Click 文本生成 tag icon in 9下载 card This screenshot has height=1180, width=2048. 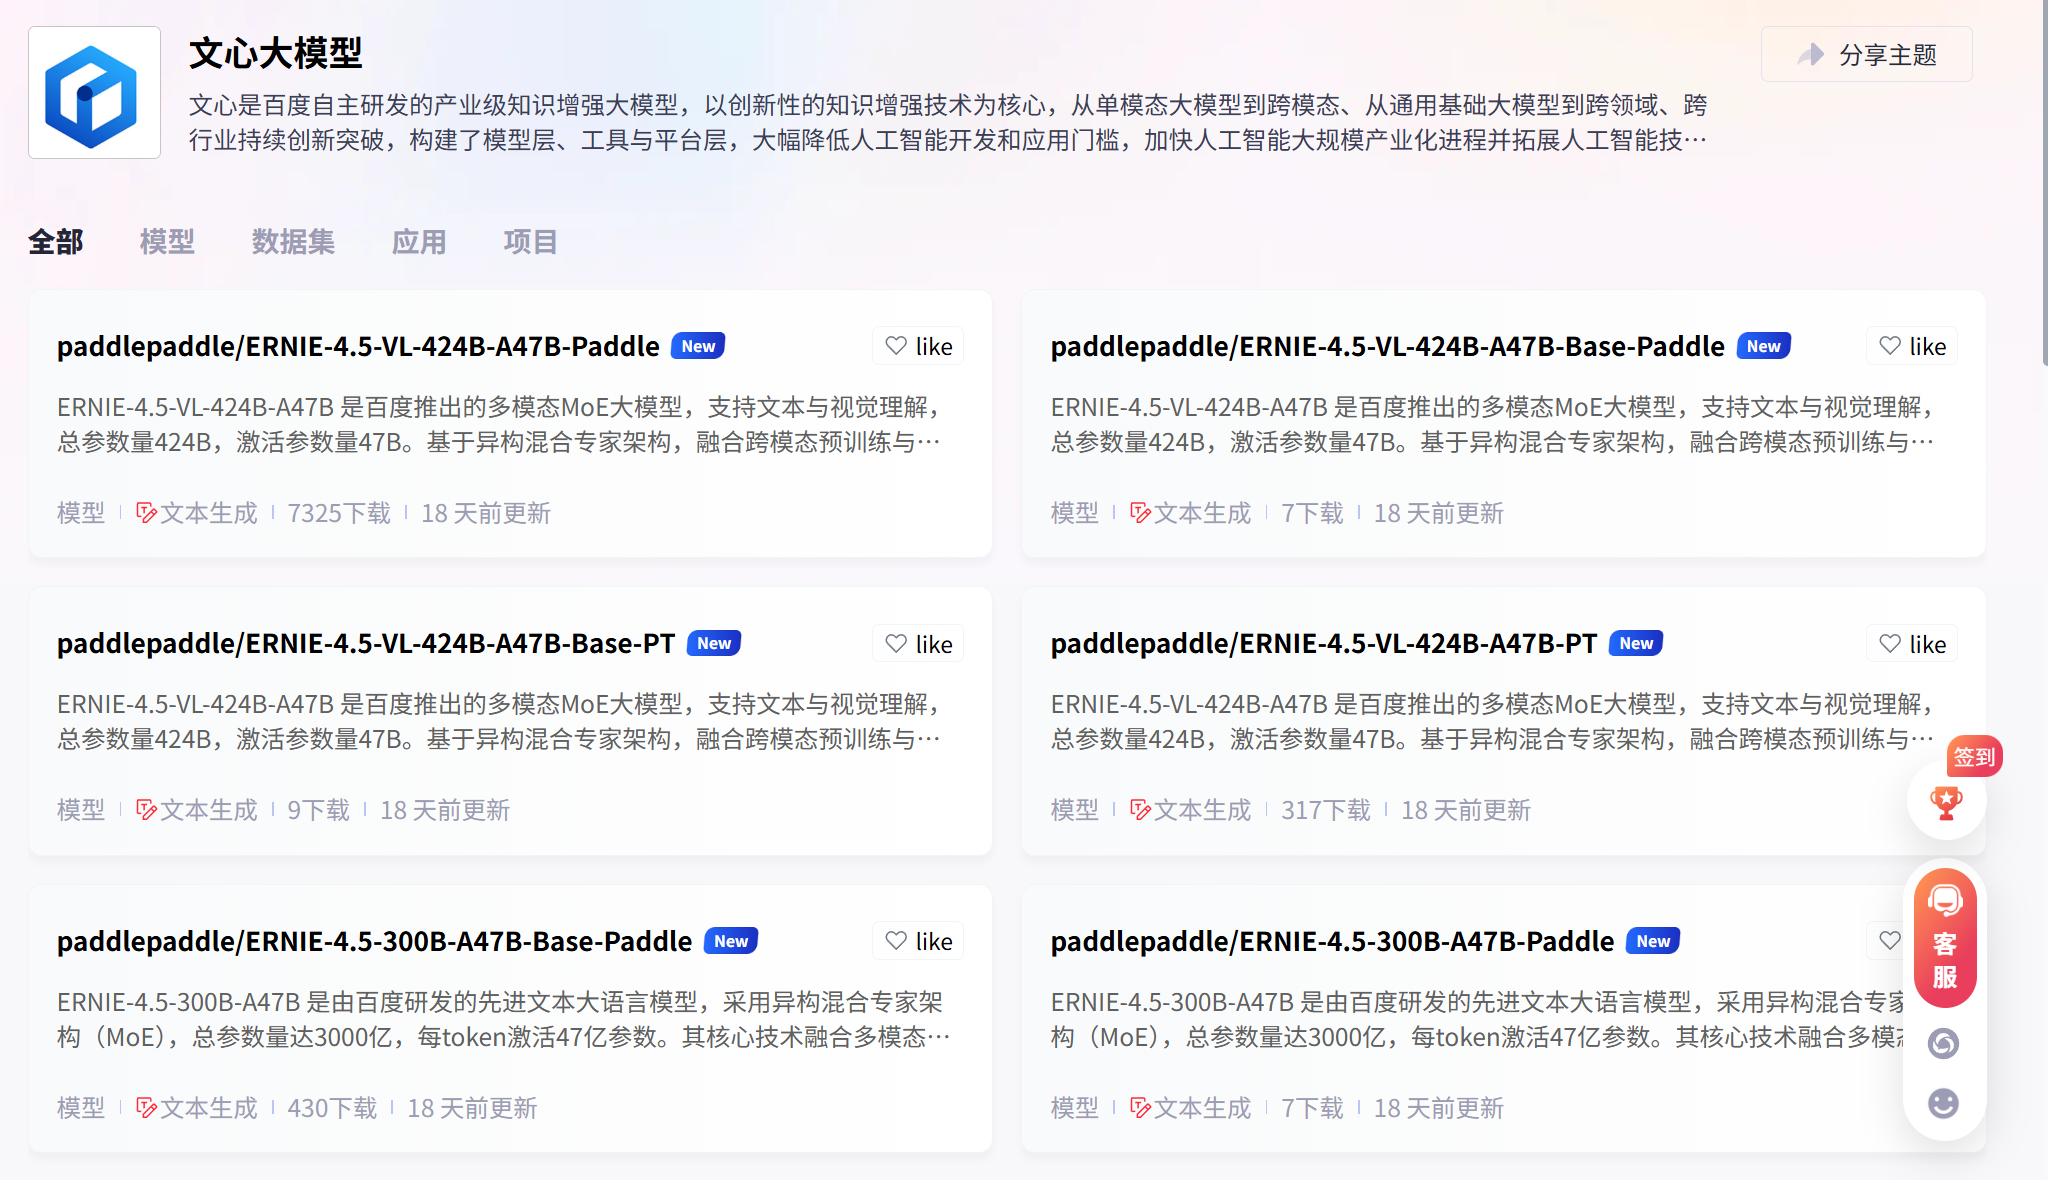pyautogui.click(x=147, y=810)
